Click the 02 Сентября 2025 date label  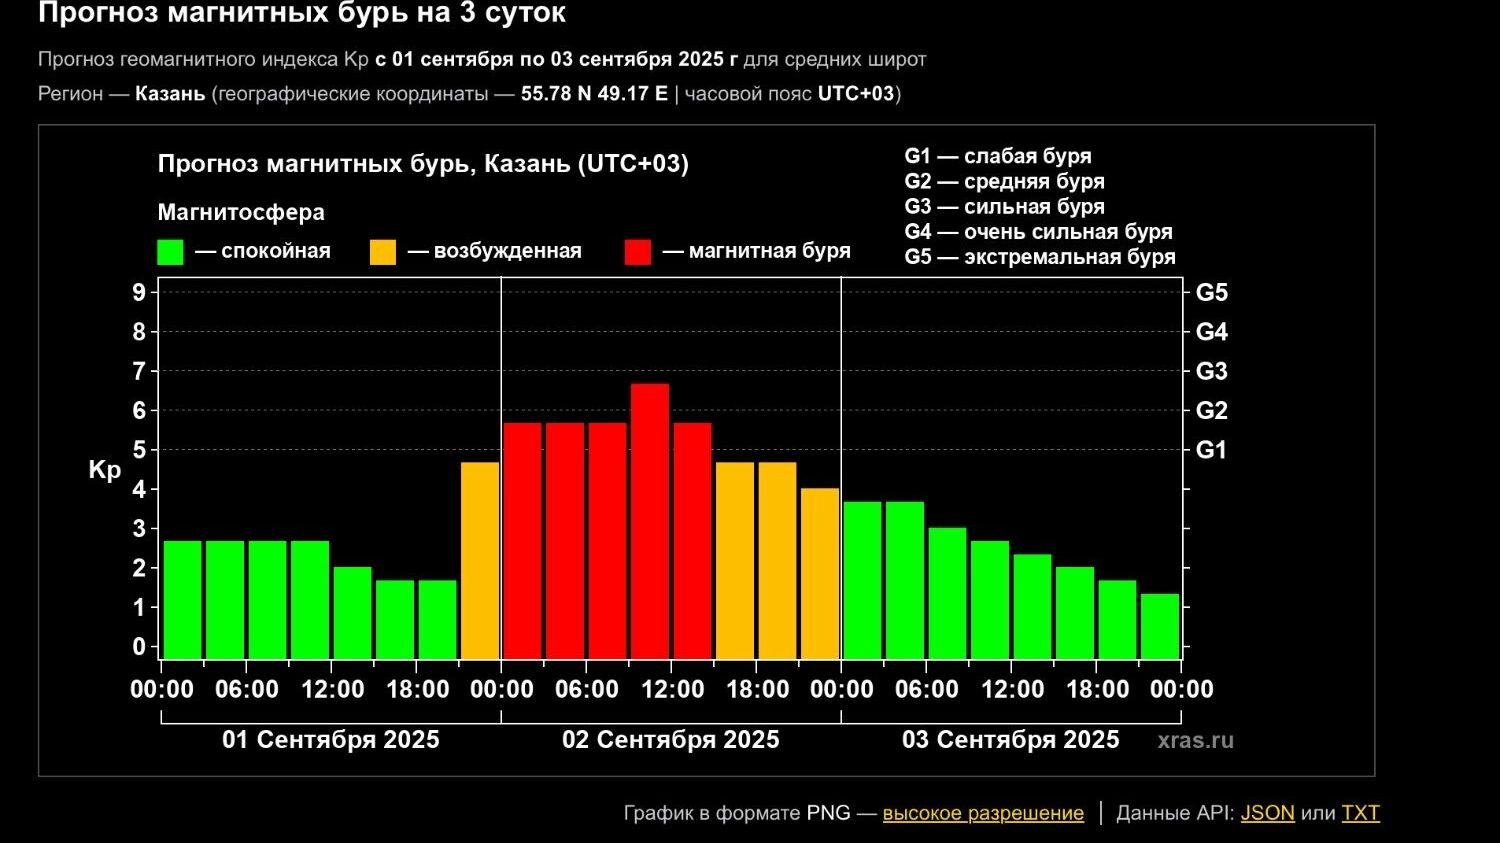click(x=670, y=740)
